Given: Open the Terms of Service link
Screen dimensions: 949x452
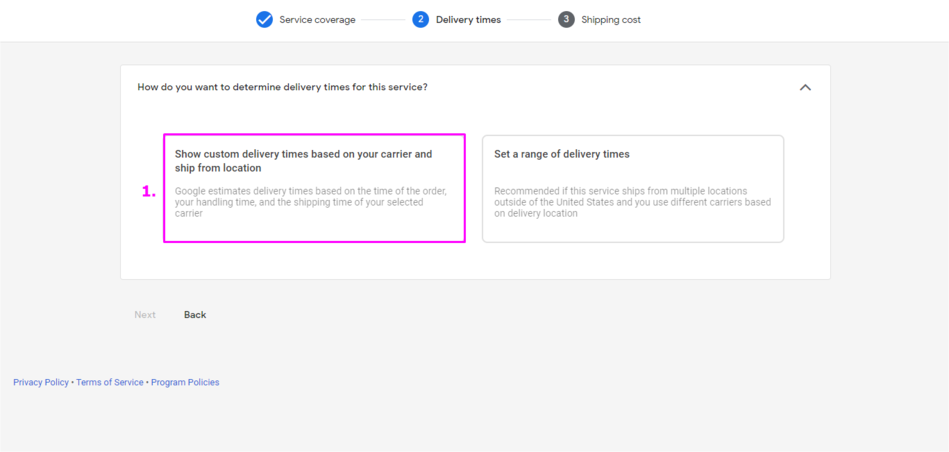Looking at the screenshot, I should click(110, 382).
